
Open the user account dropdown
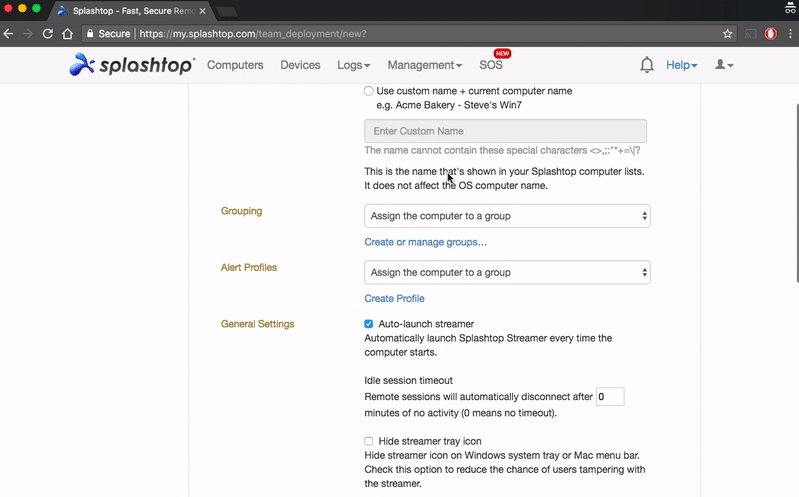point(724,65)
